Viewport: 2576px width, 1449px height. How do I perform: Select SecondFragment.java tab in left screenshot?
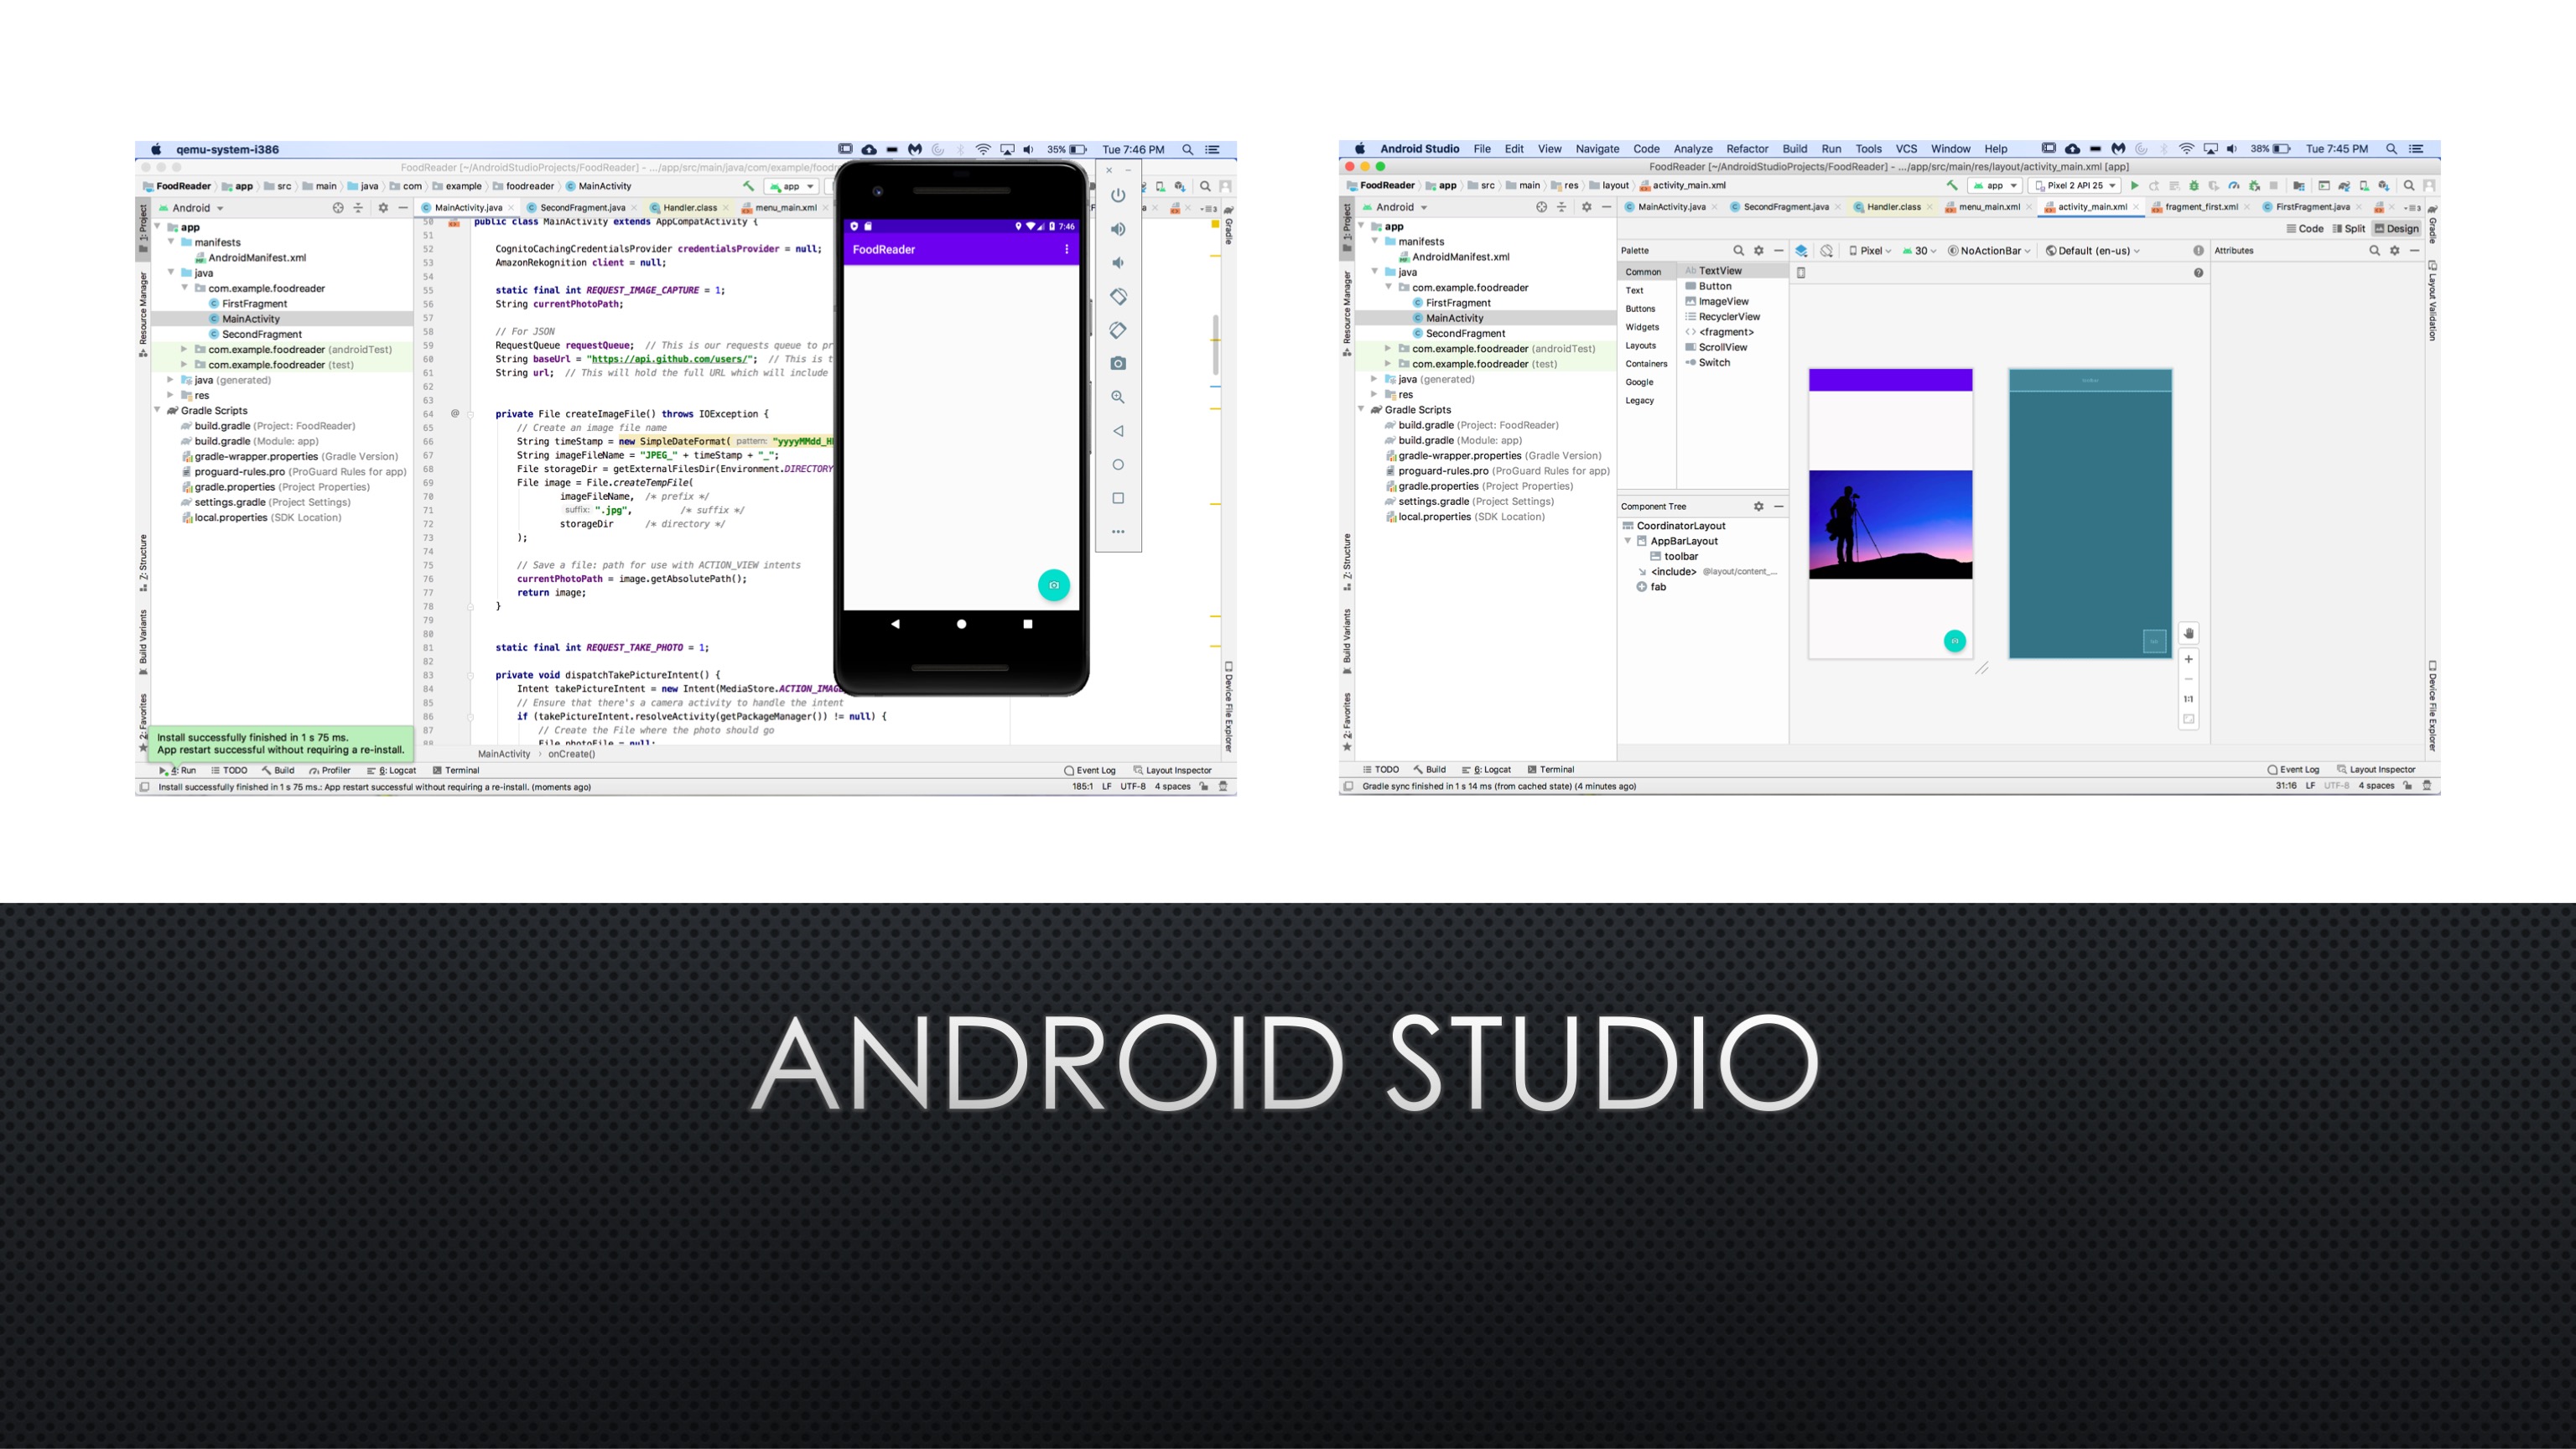[582, 208]
